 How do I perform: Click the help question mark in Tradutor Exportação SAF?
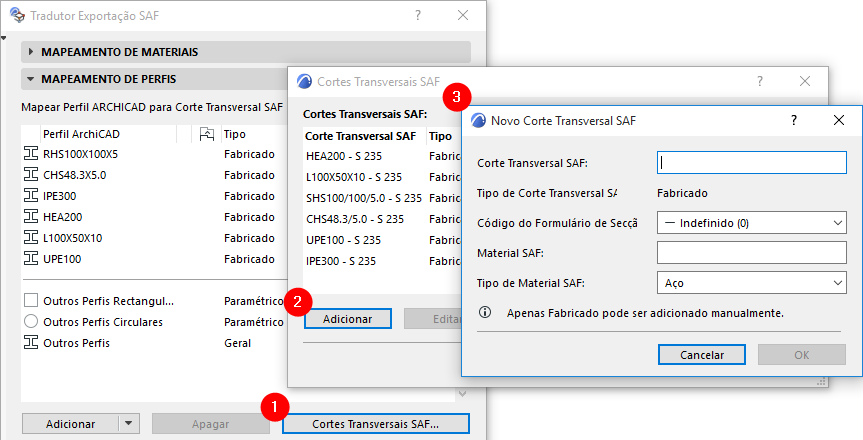point(418,15)
